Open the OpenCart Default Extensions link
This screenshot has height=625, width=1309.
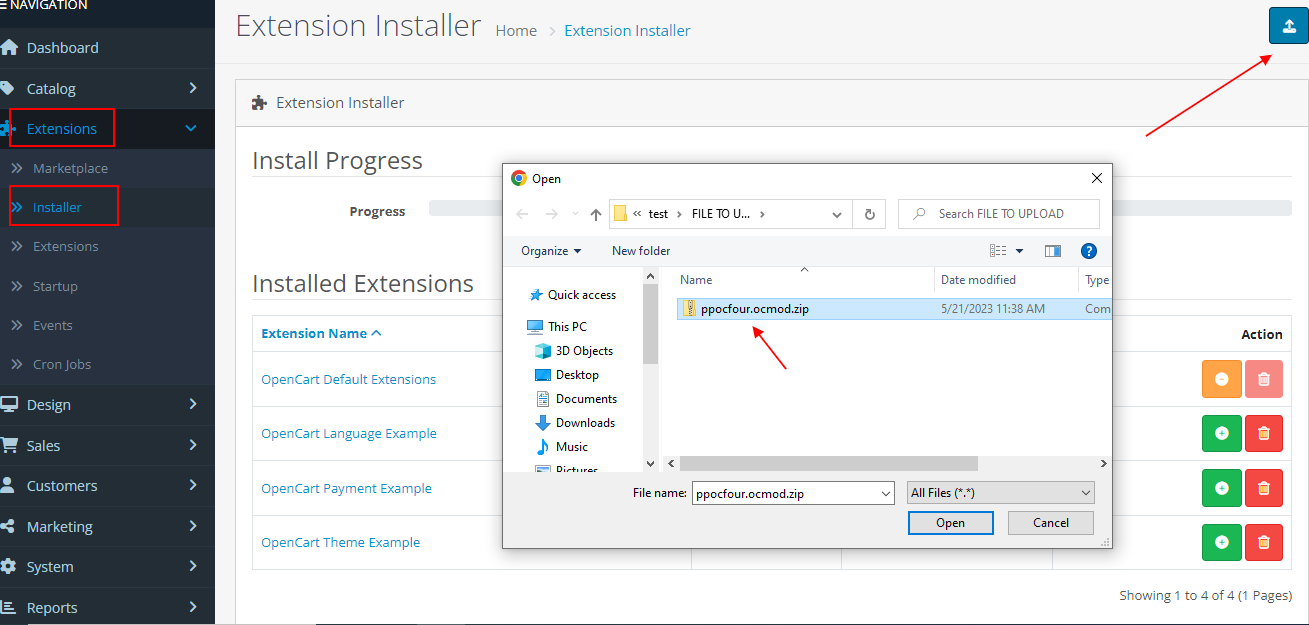click(349, 379)
